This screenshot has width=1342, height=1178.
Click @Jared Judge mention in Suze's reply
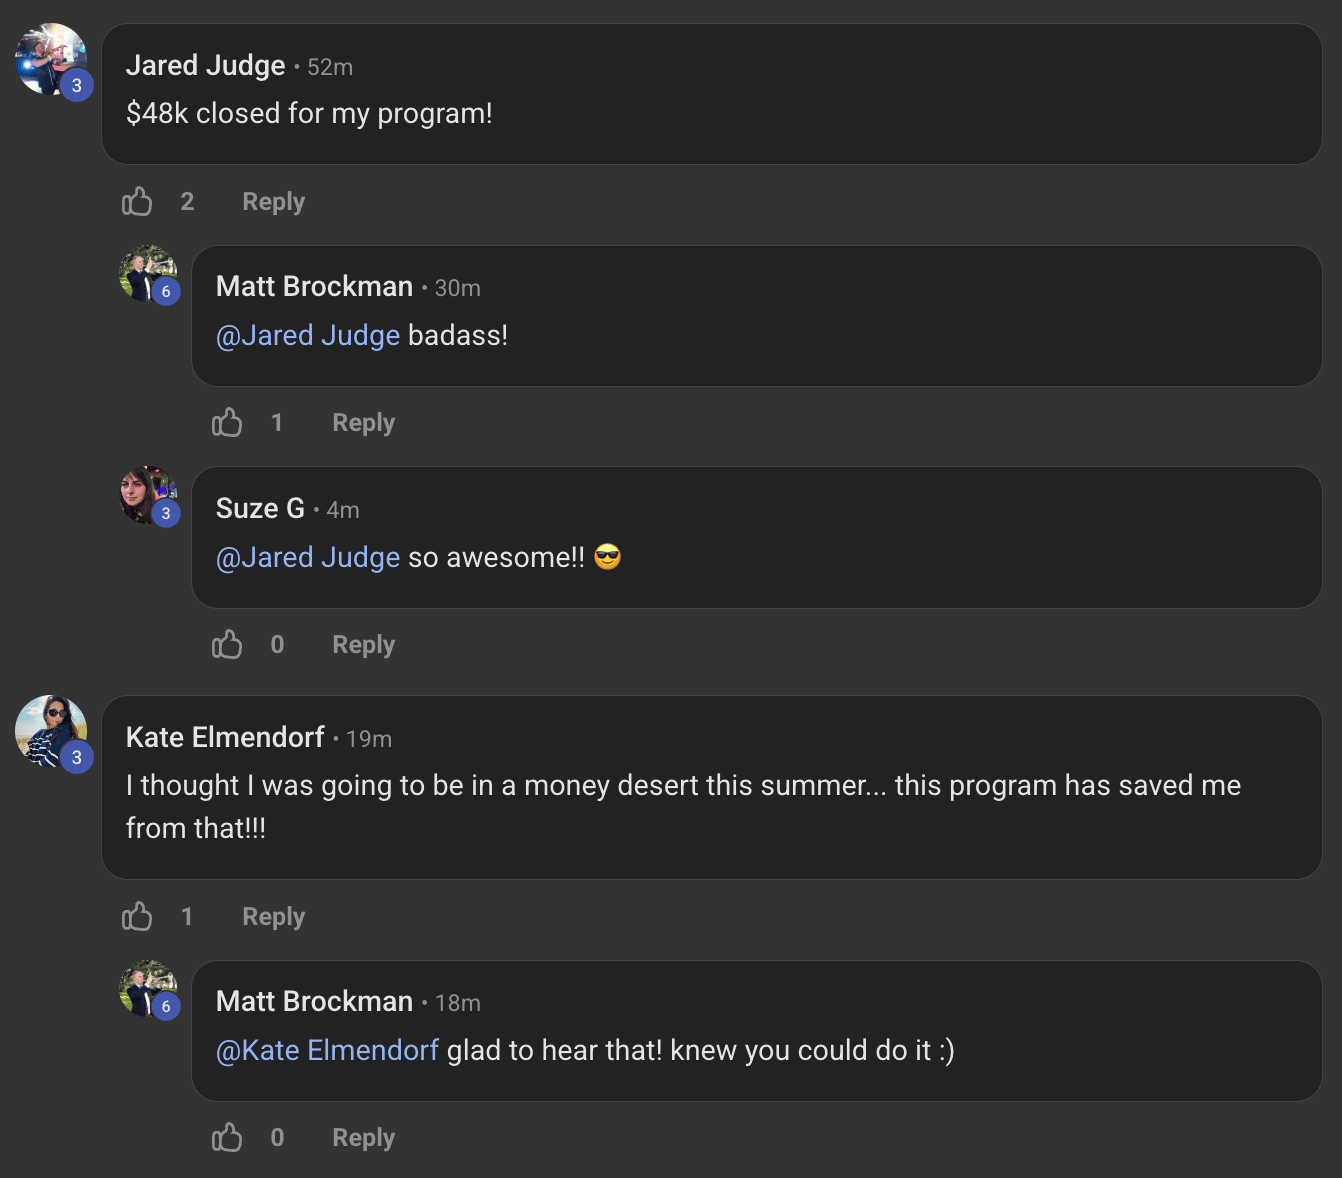308,558
